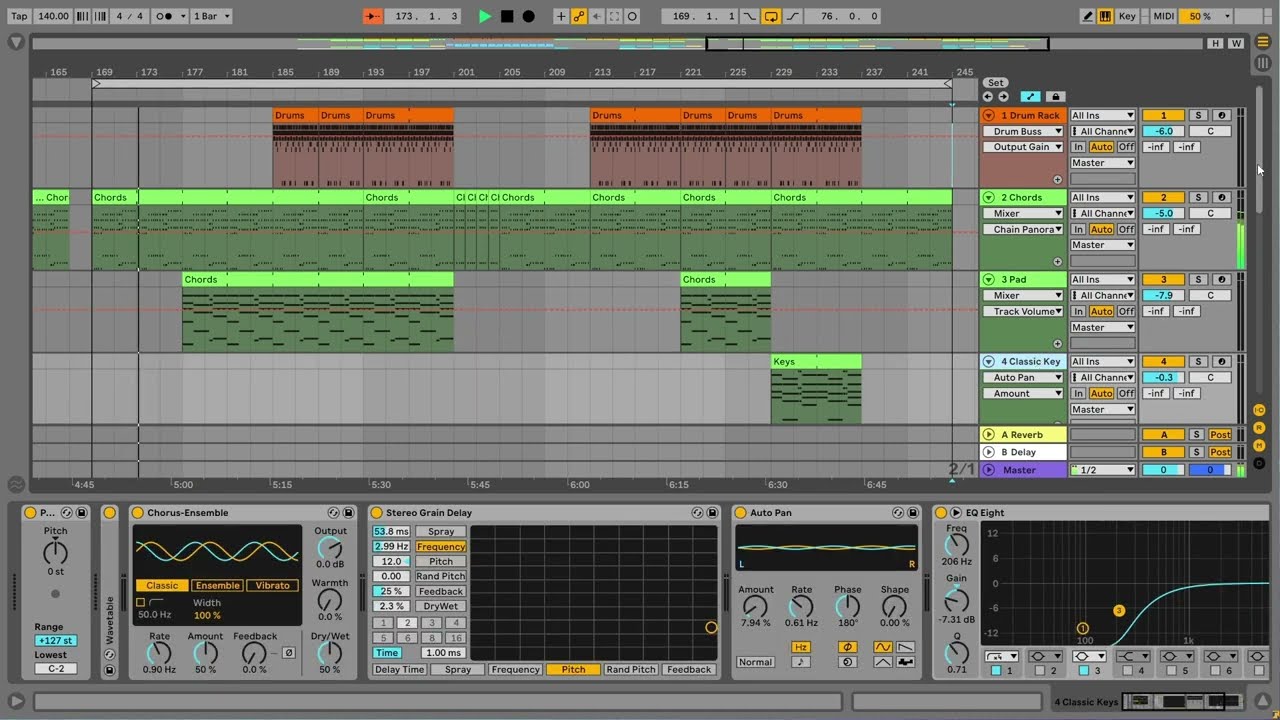Toggle Post on A Reverb return
The image size is (1280, 720).
point(1220,435)
